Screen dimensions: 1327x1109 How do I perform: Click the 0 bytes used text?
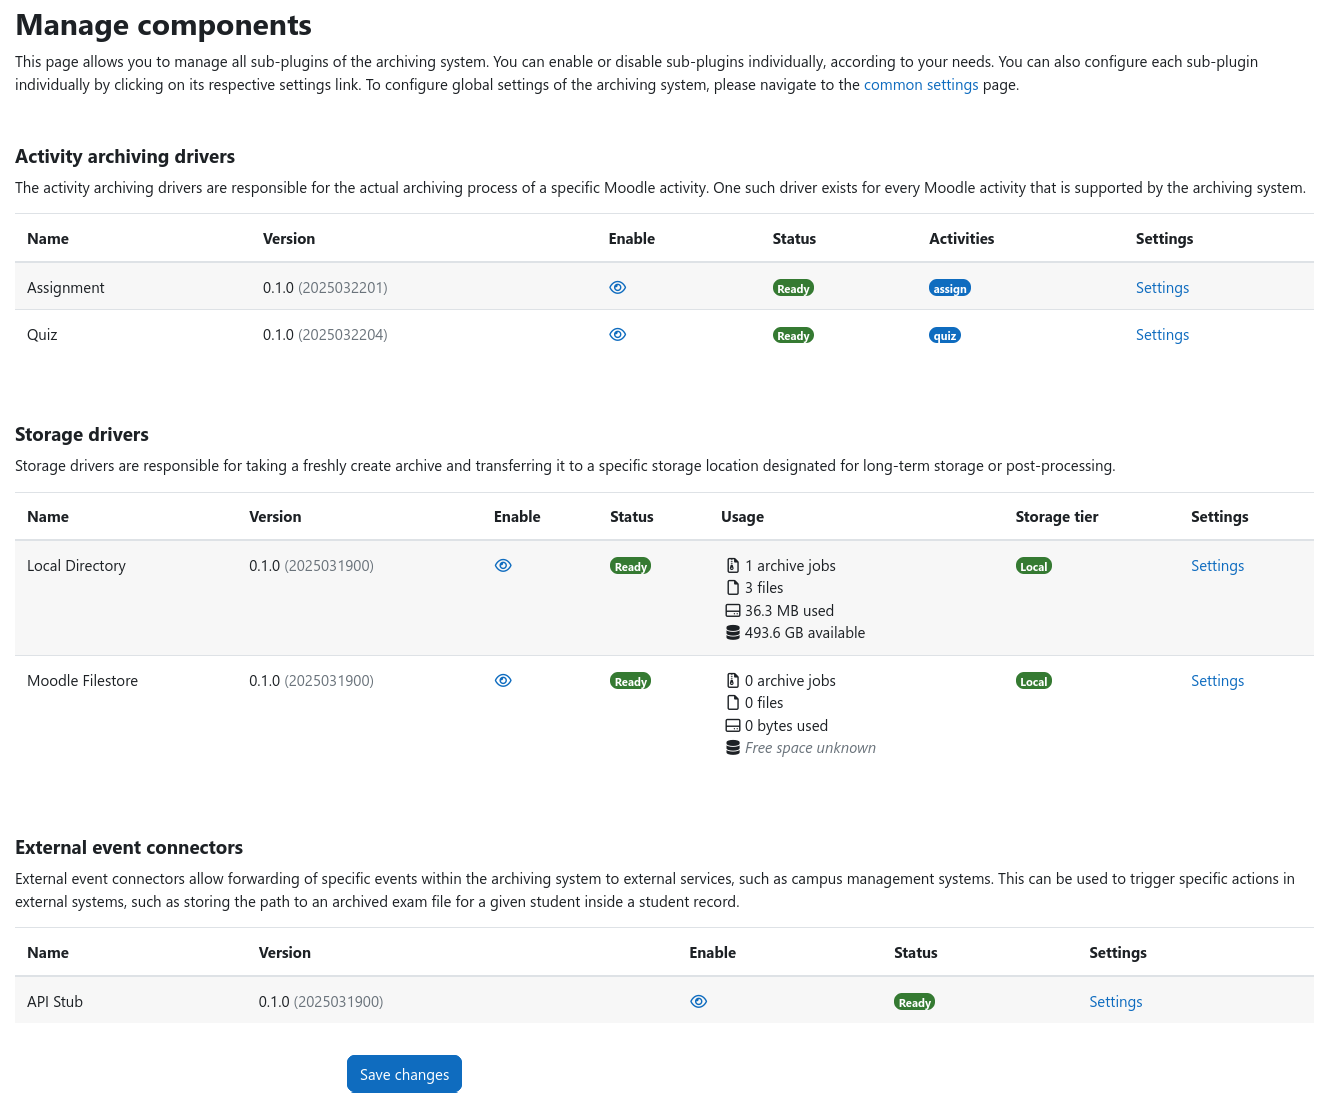tap(786, 726)
